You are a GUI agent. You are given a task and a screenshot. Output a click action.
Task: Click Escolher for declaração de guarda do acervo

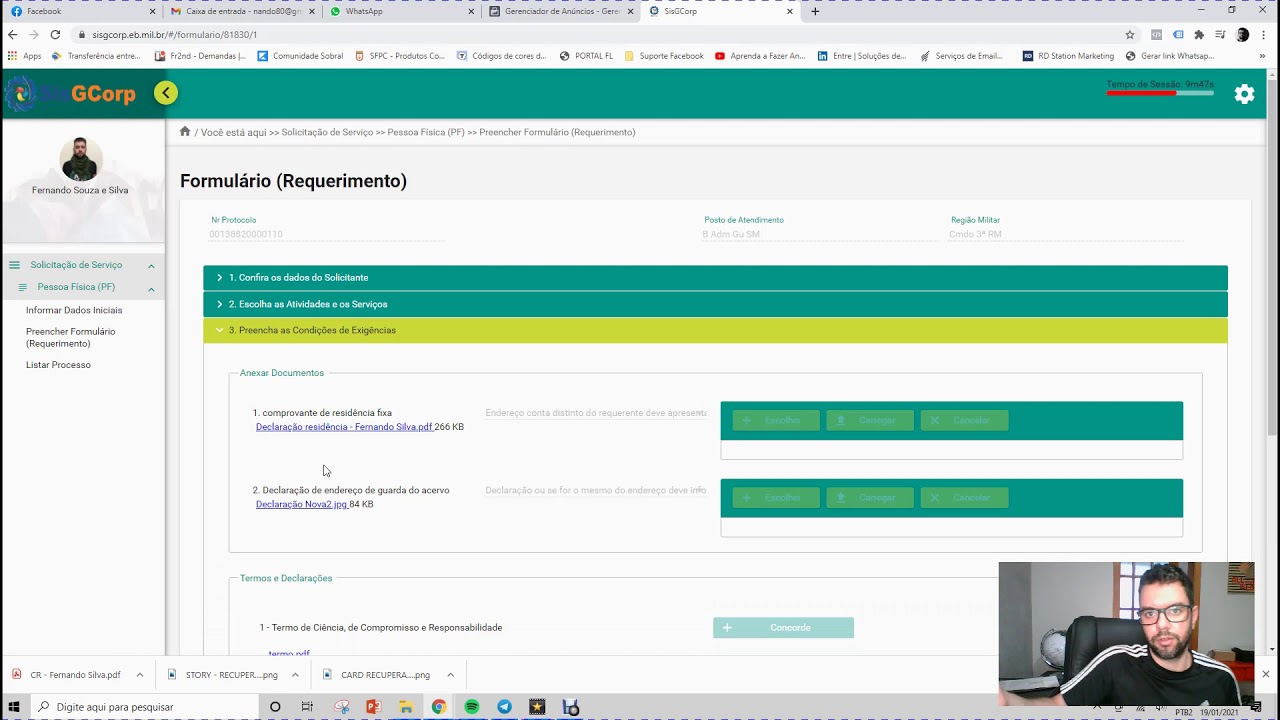click(x=776, y=497)
